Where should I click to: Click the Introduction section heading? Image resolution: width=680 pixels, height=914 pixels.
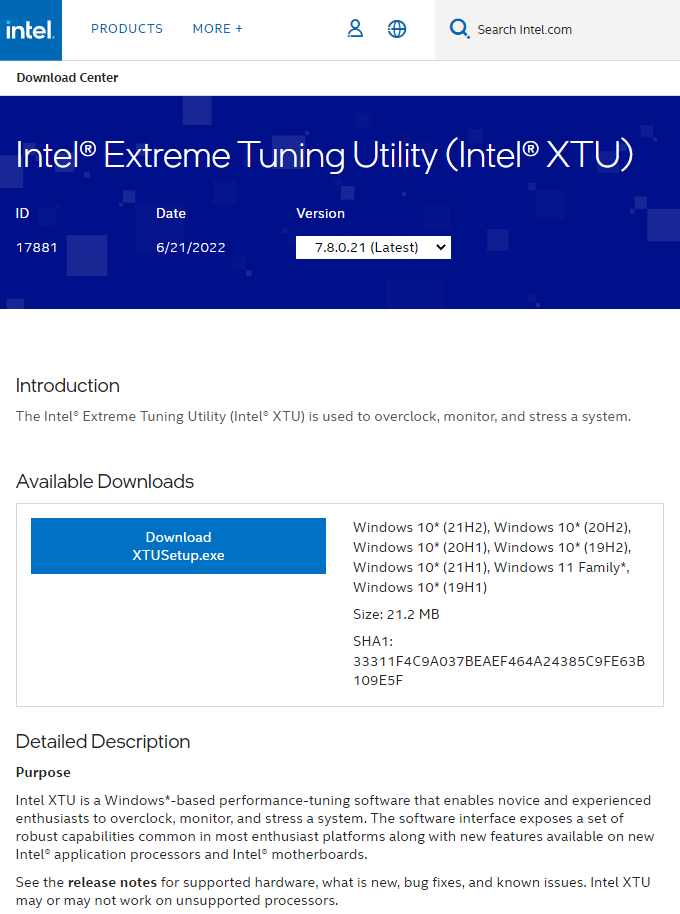point(68,385)
